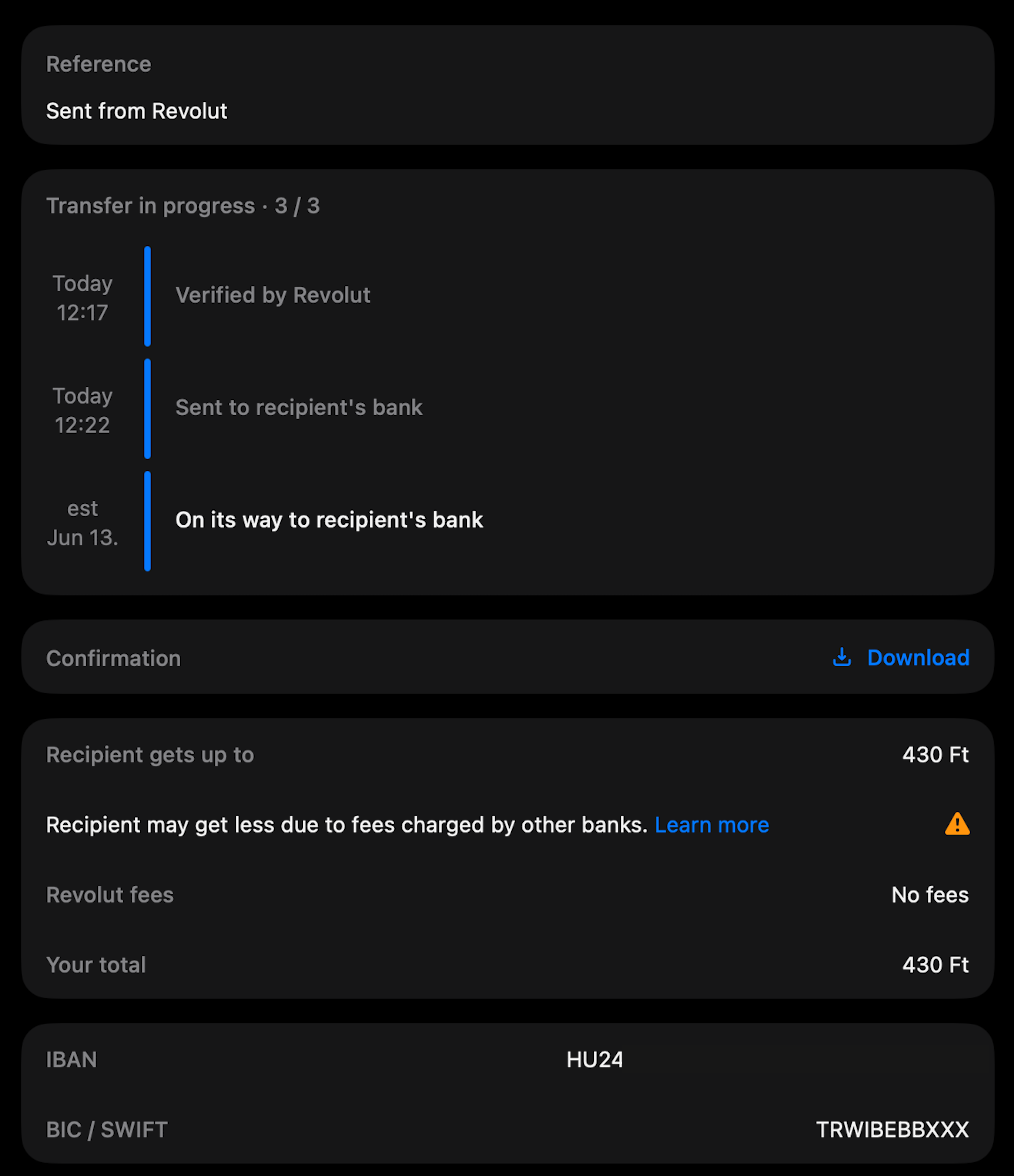1014x1176 pixels.
Task: Click the Today 12:17 timestamp
Action: click(82, 298)
